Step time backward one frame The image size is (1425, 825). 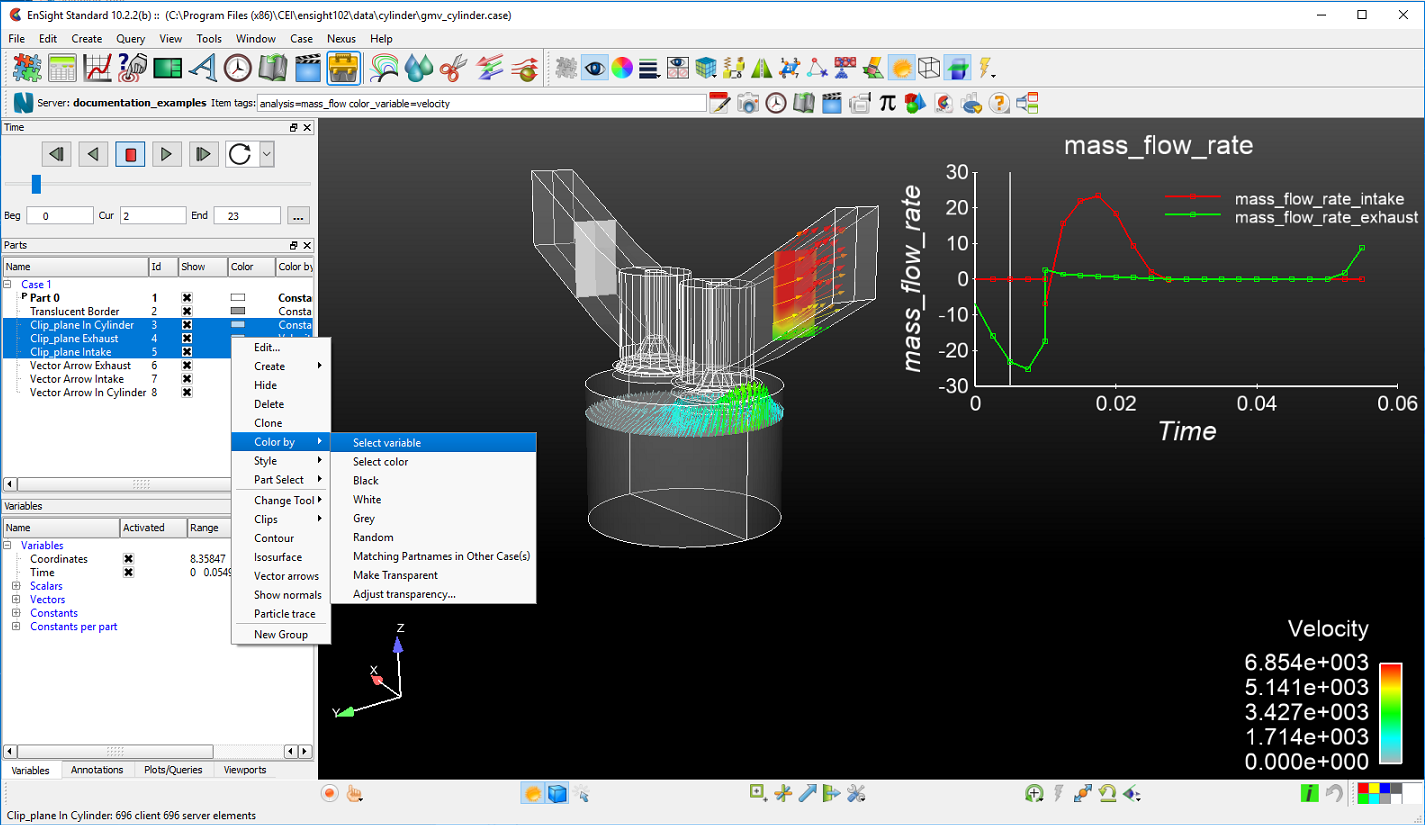[57, 154]
